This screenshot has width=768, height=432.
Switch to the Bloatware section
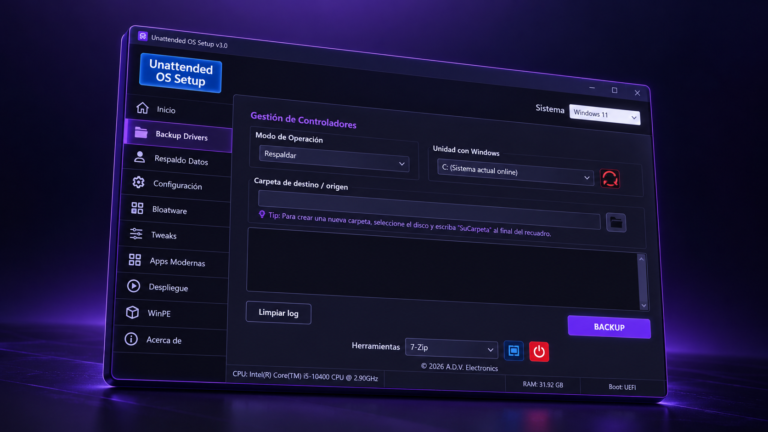click(x=174, y=210)
